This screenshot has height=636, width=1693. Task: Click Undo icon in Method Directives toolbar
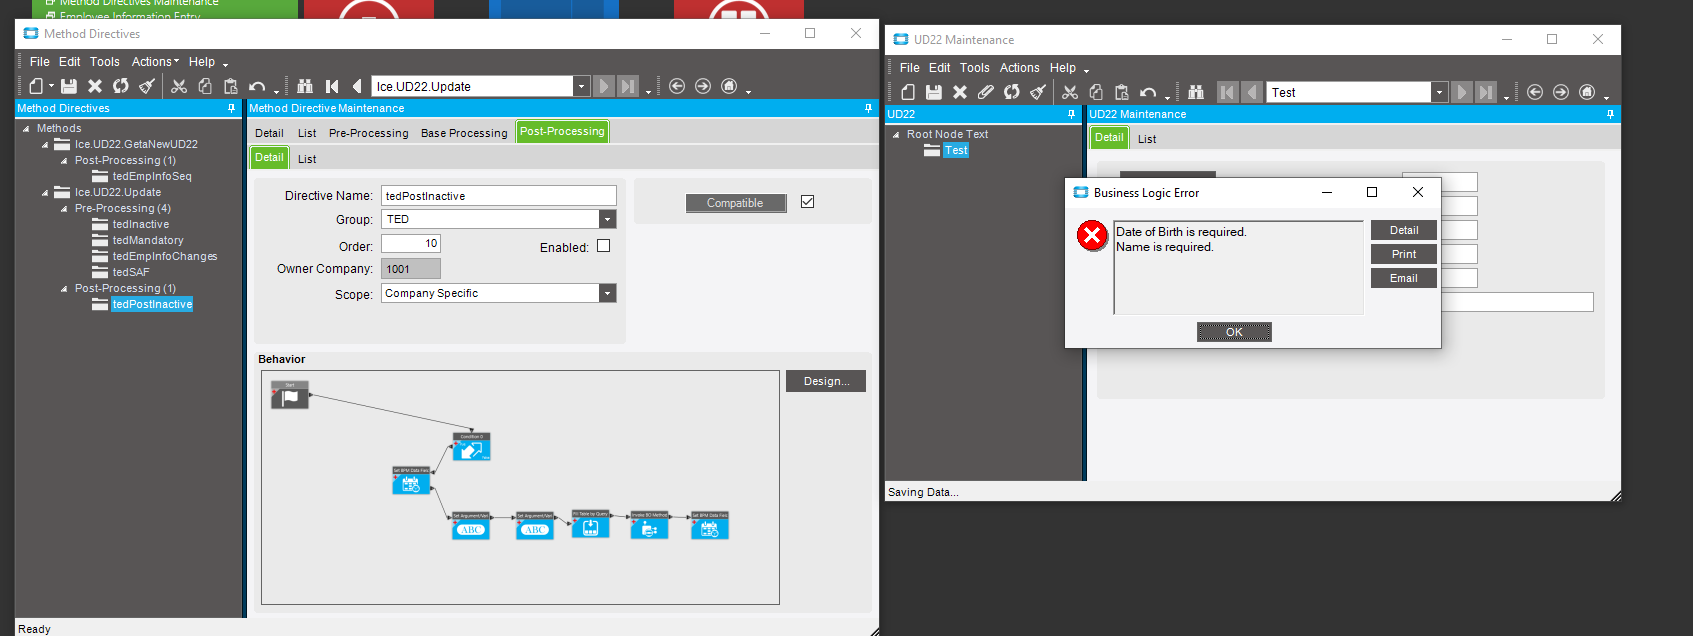[257, 86]
